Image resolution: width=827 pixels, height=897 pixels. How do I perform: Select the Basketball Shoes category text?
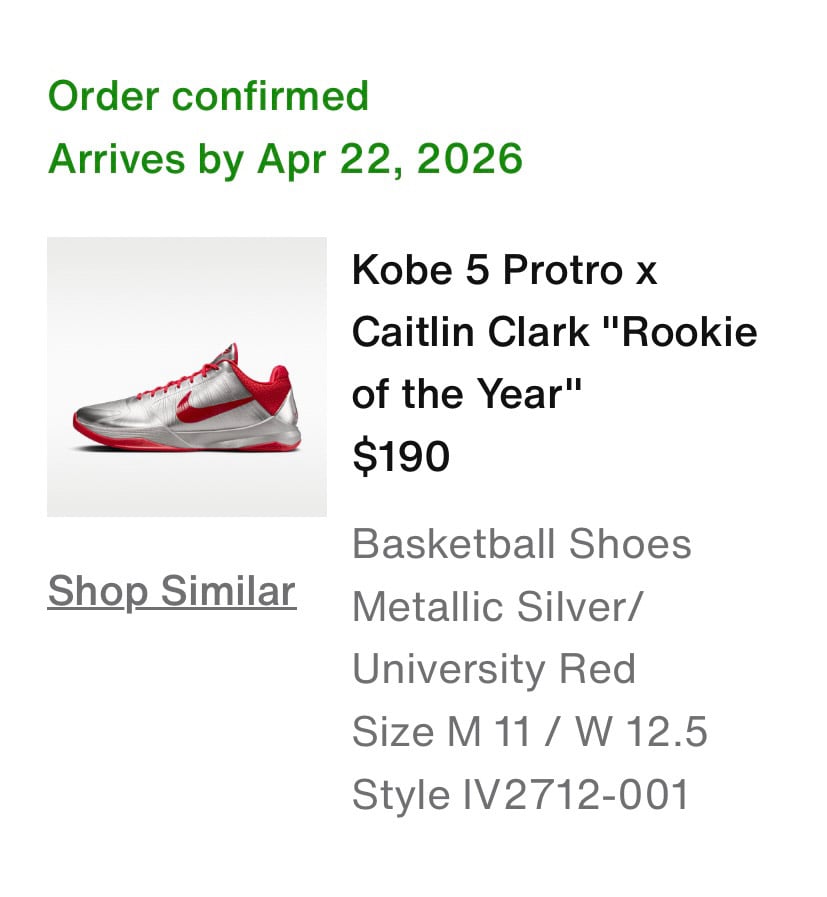pos(521,544)
